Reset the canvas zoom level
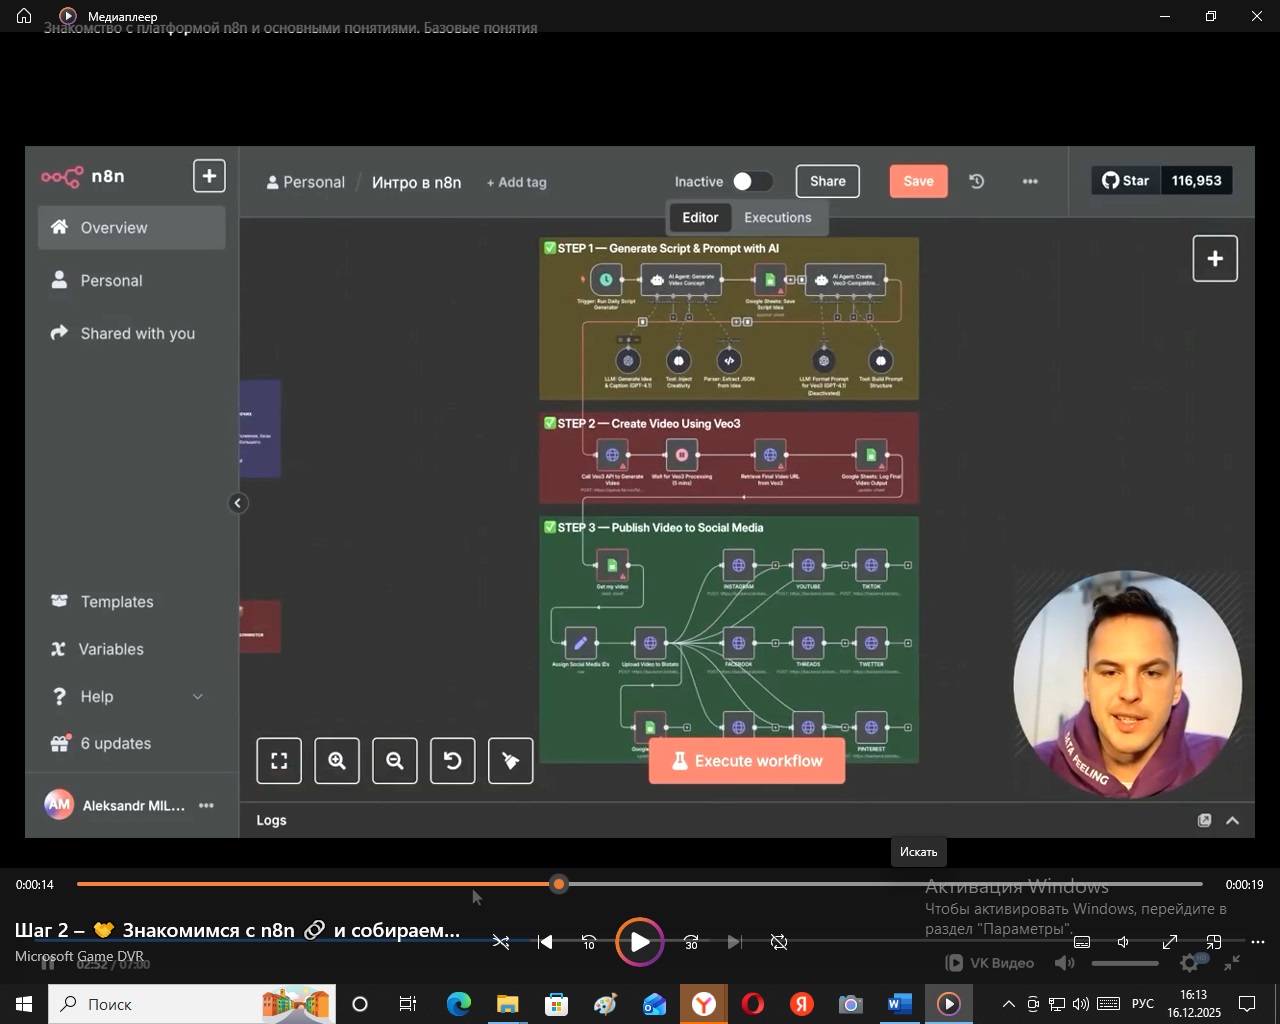The height and width of the screenshot is (1024, 1280). 453,761
